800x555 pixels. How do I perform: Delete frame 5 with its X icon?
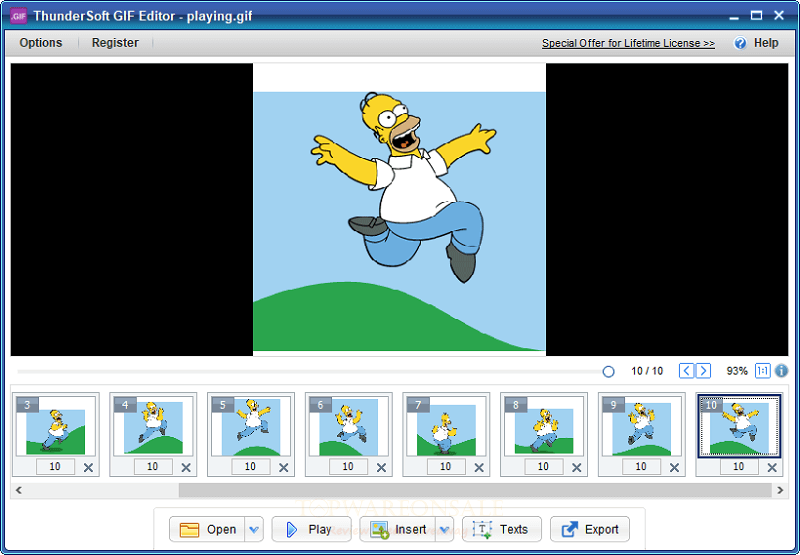[284, 467]
